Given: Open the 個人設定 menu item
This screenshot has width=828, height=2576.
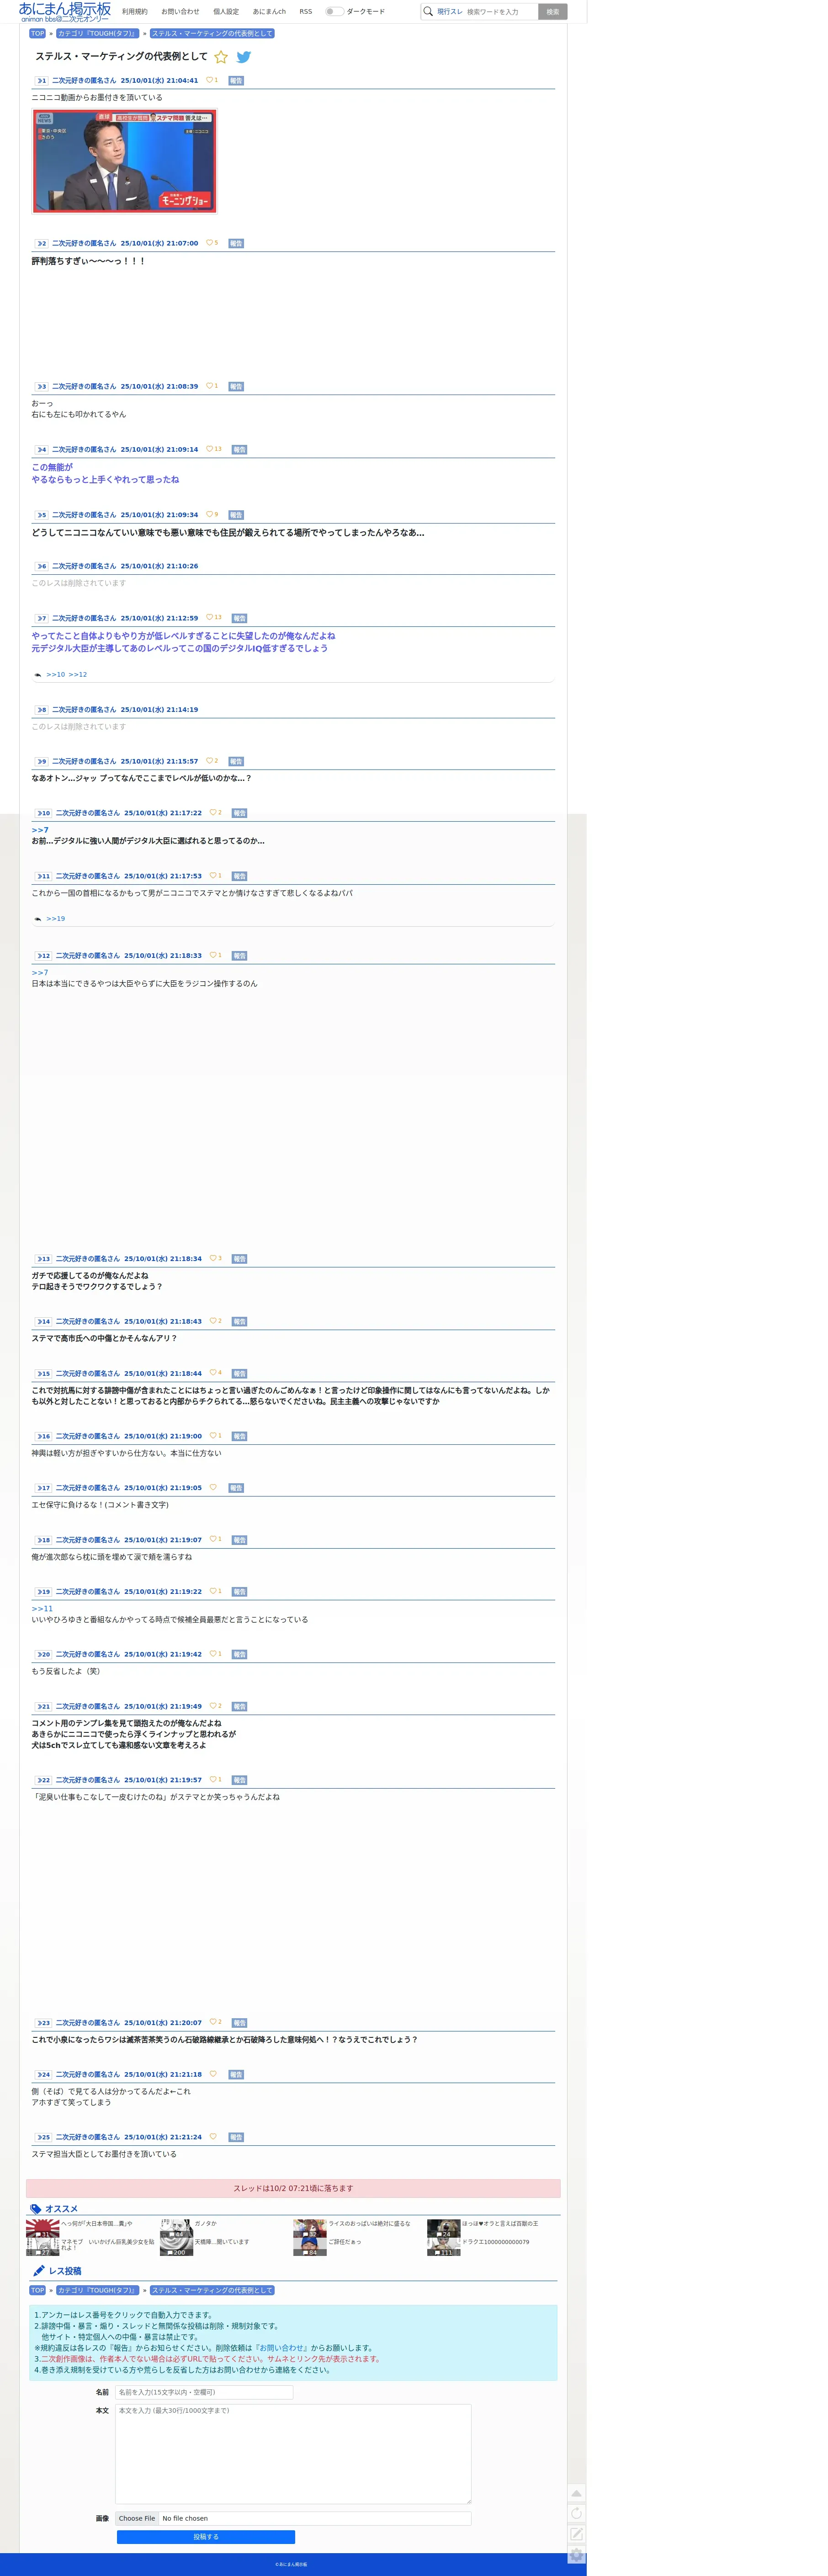Looking at the screenshot, I should (226, 12).
